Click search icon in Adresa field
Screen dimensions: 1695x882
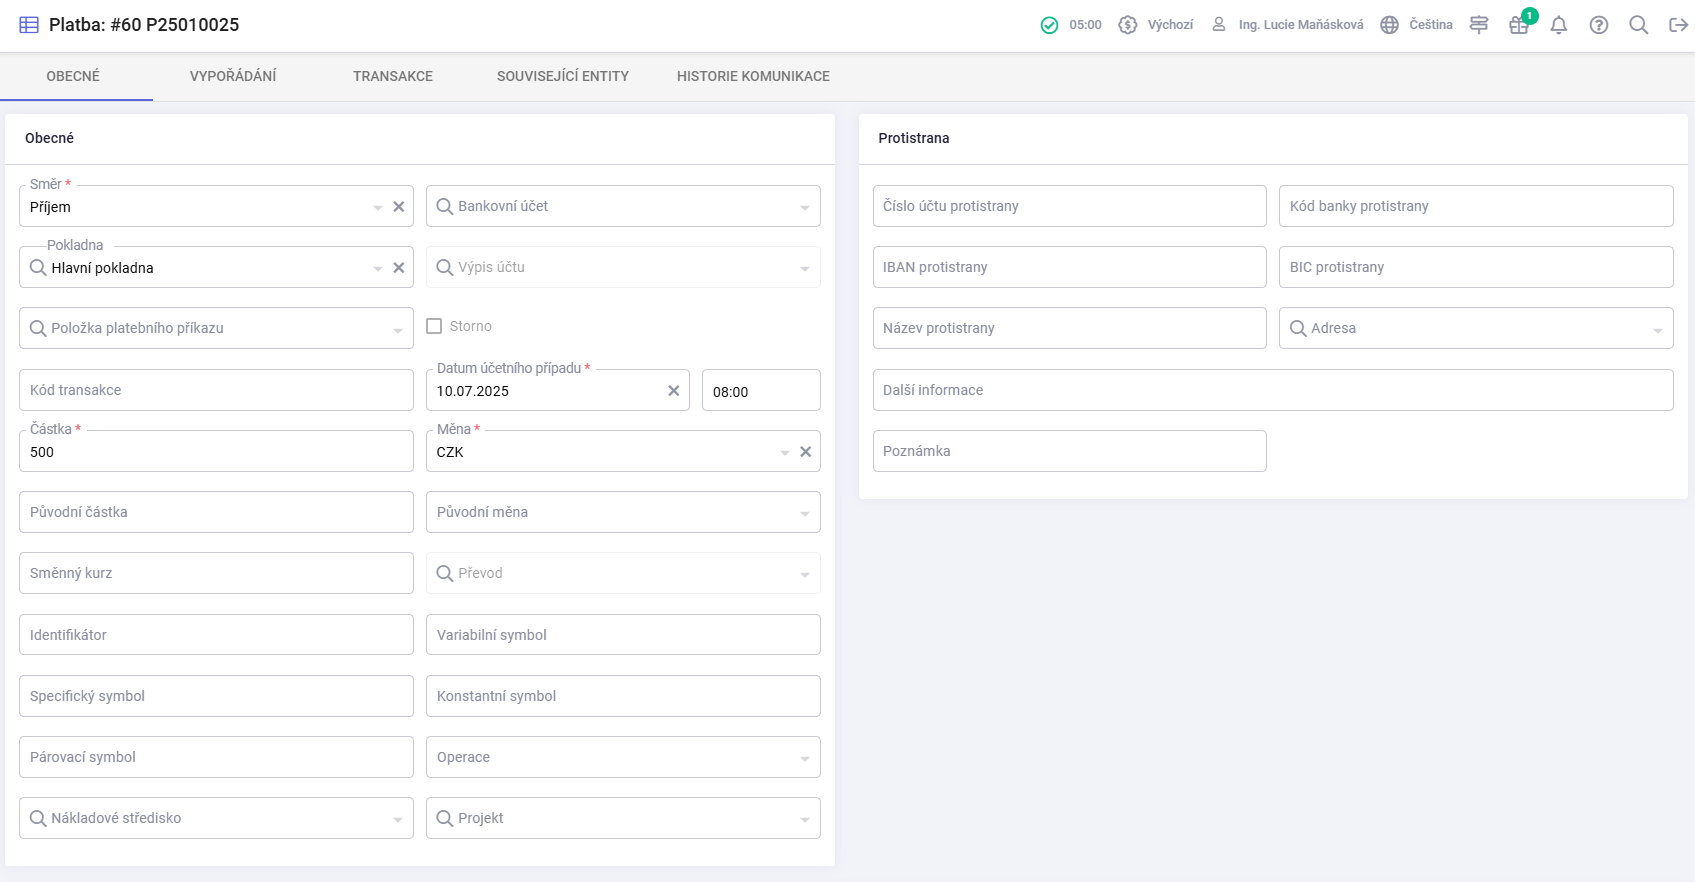(1298, 328)
